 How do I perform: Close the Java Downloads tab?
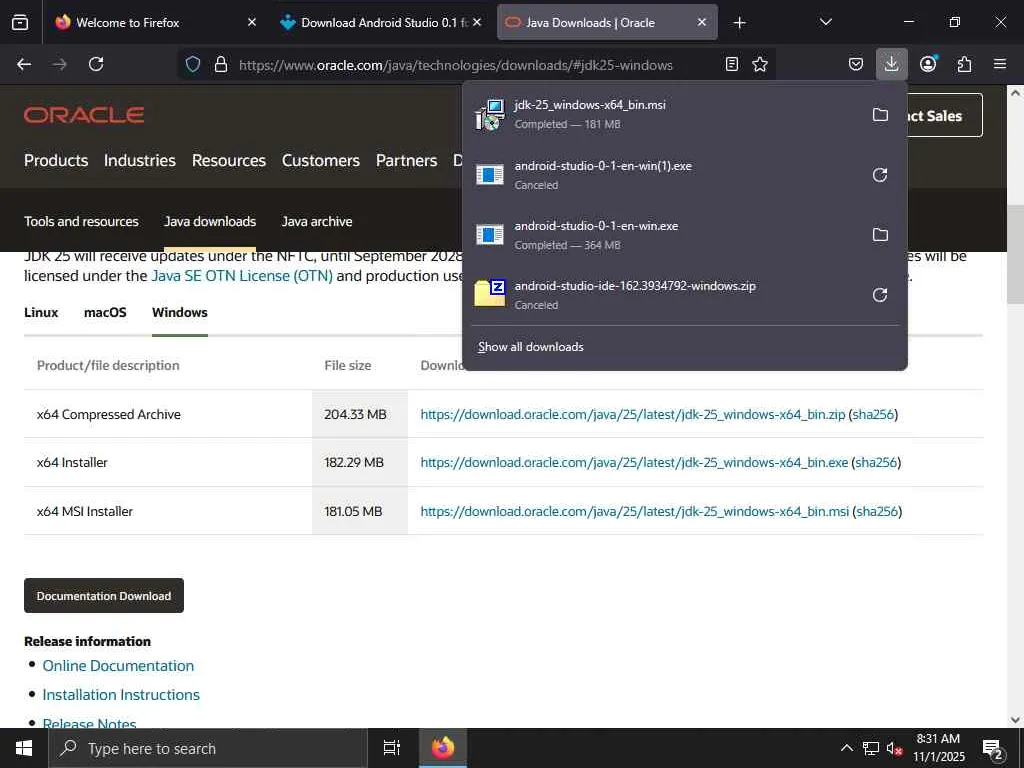[x=701, y=22]
